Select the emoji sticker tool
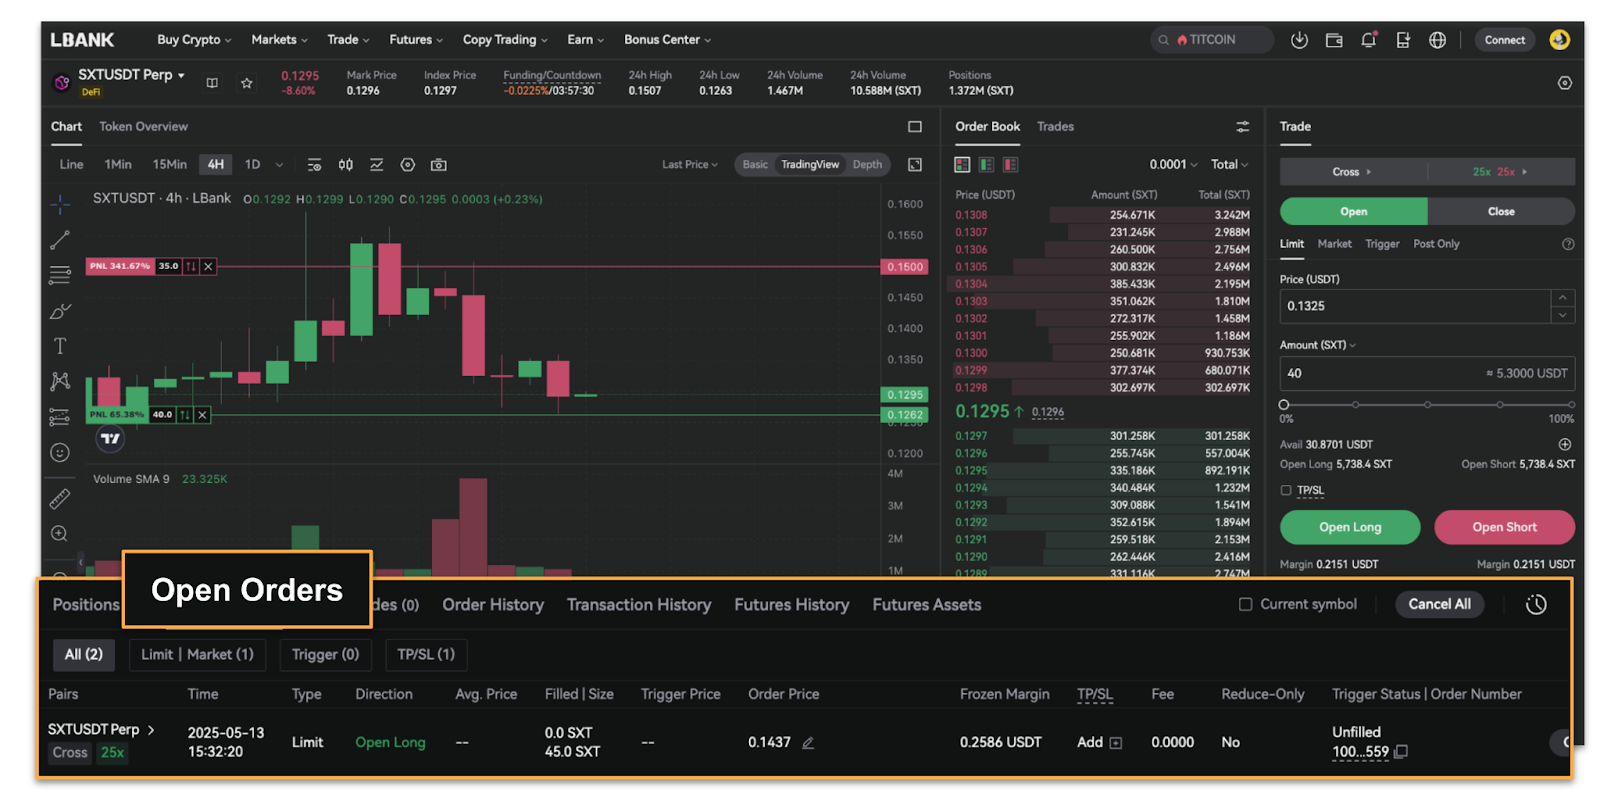This screenshot has height=790, width=1600. click(60, 453)
